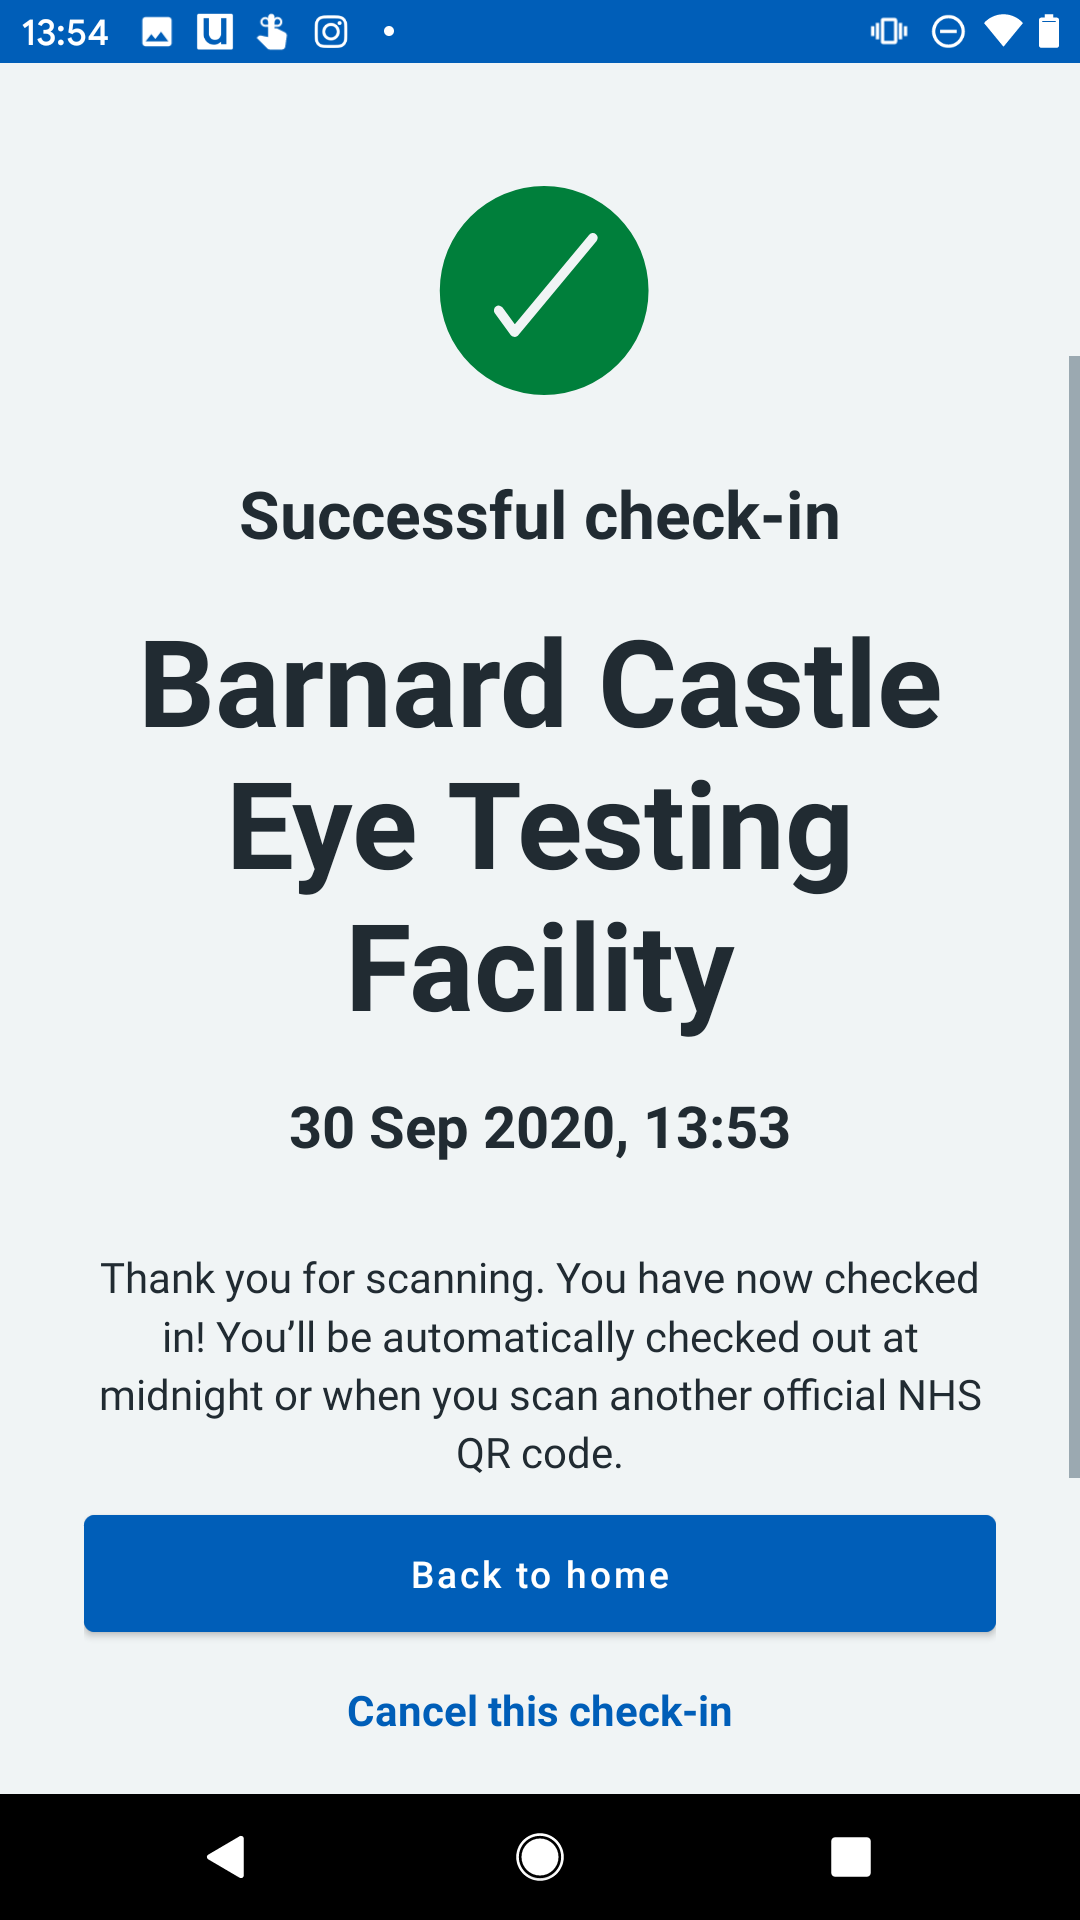Open recent apps with square button
1080x1920 pixels.
(850, 1857)
